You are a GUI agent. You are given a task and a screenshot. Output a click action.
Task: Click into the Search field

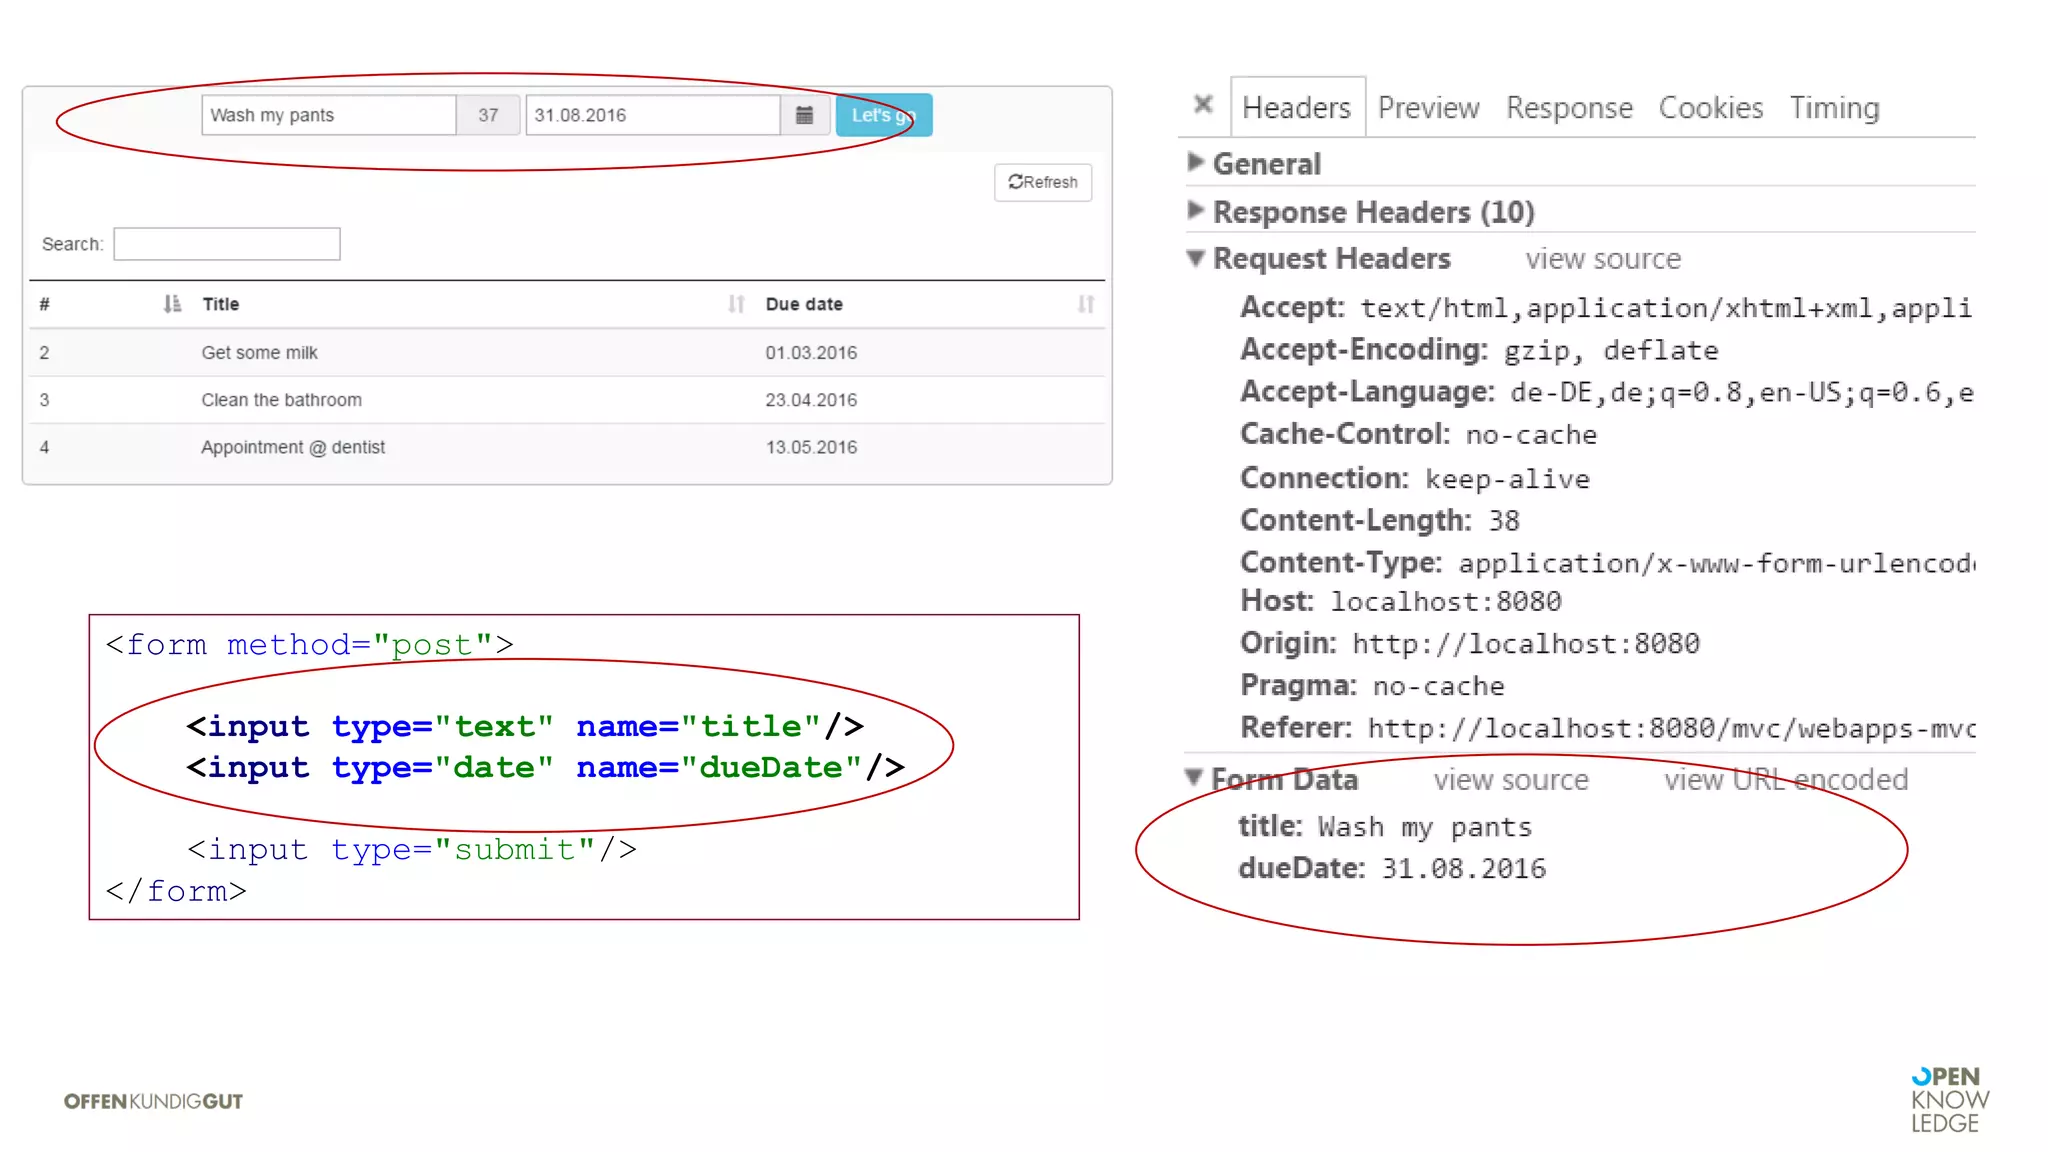coord(227,244)
